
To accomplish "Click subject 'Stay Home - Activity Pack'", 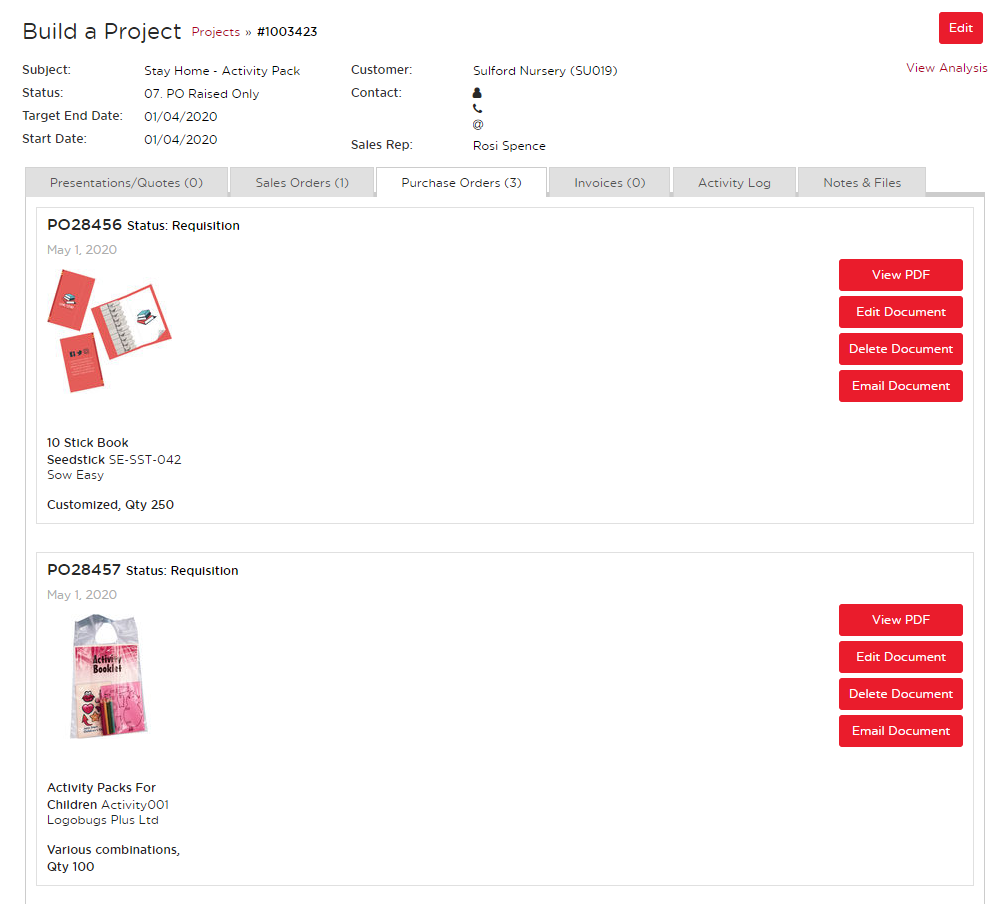I will (x=222, y=71).
